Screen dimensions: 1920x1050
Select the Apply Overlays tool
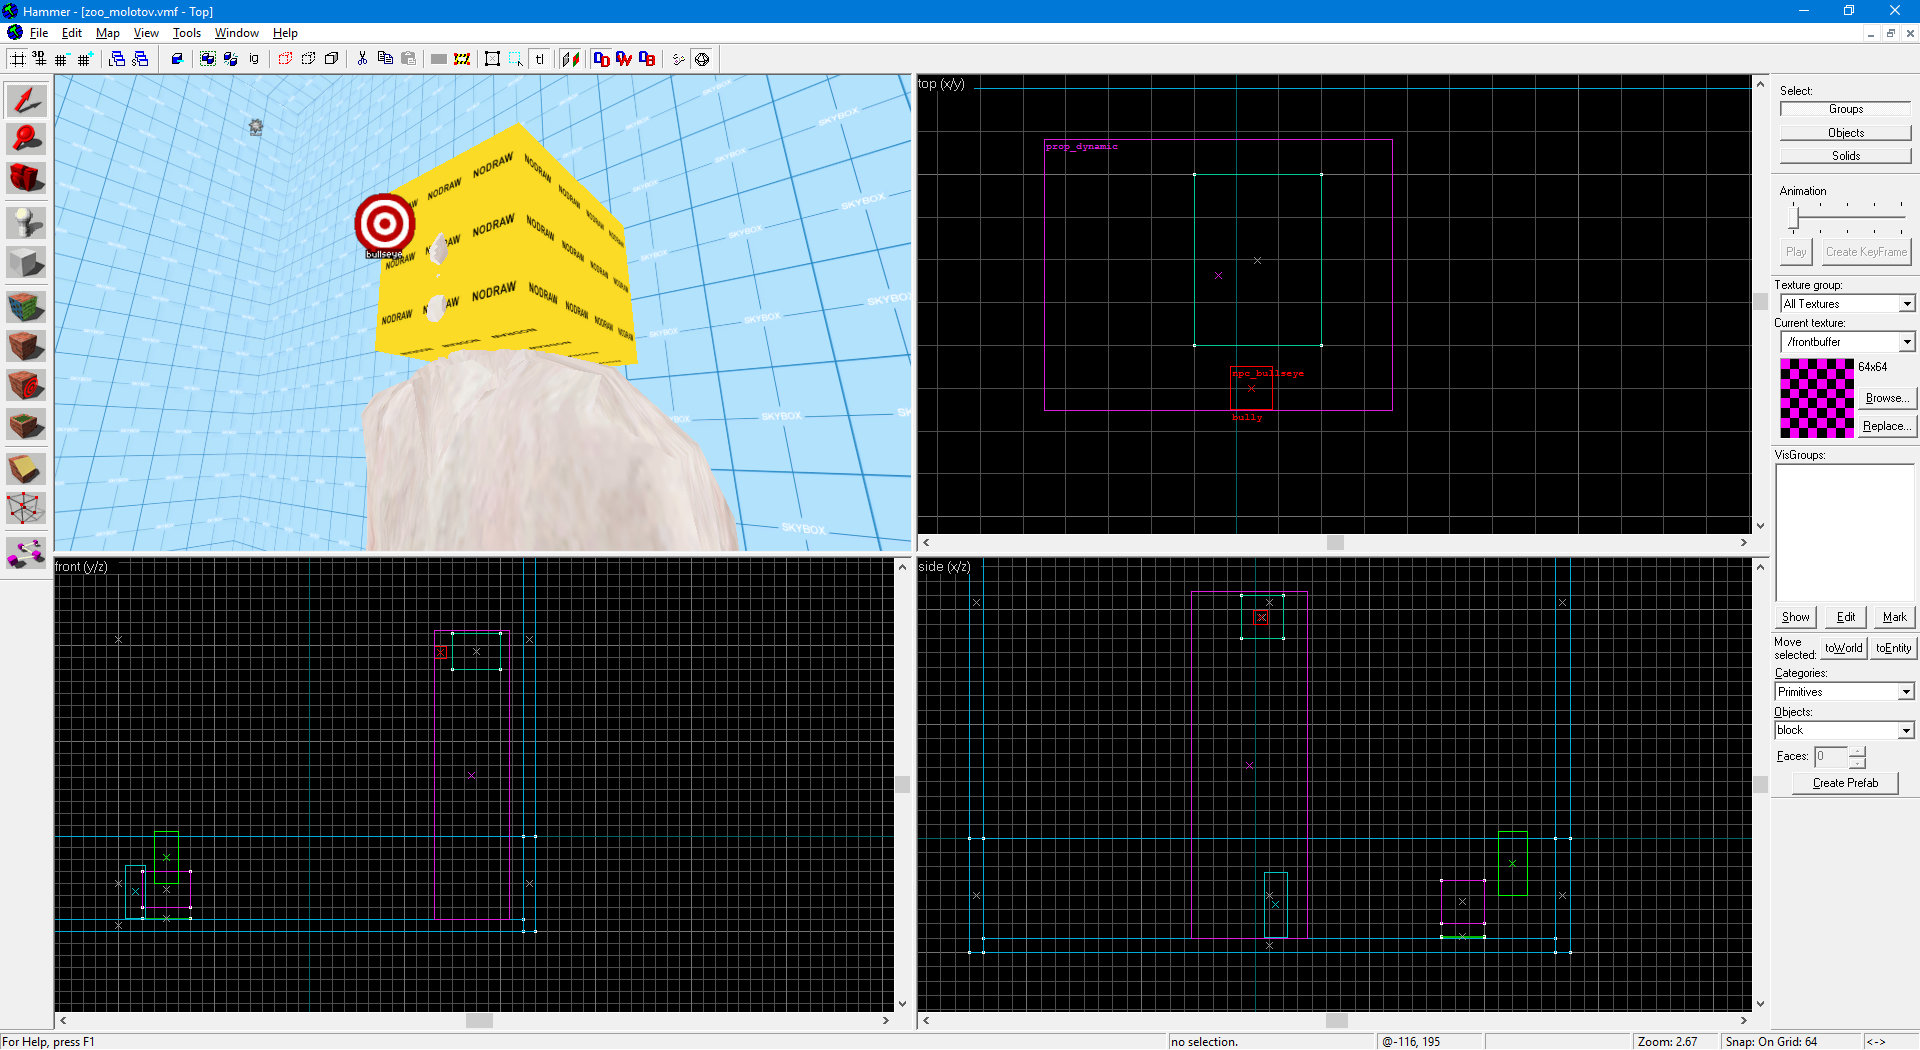click(26, 424)
